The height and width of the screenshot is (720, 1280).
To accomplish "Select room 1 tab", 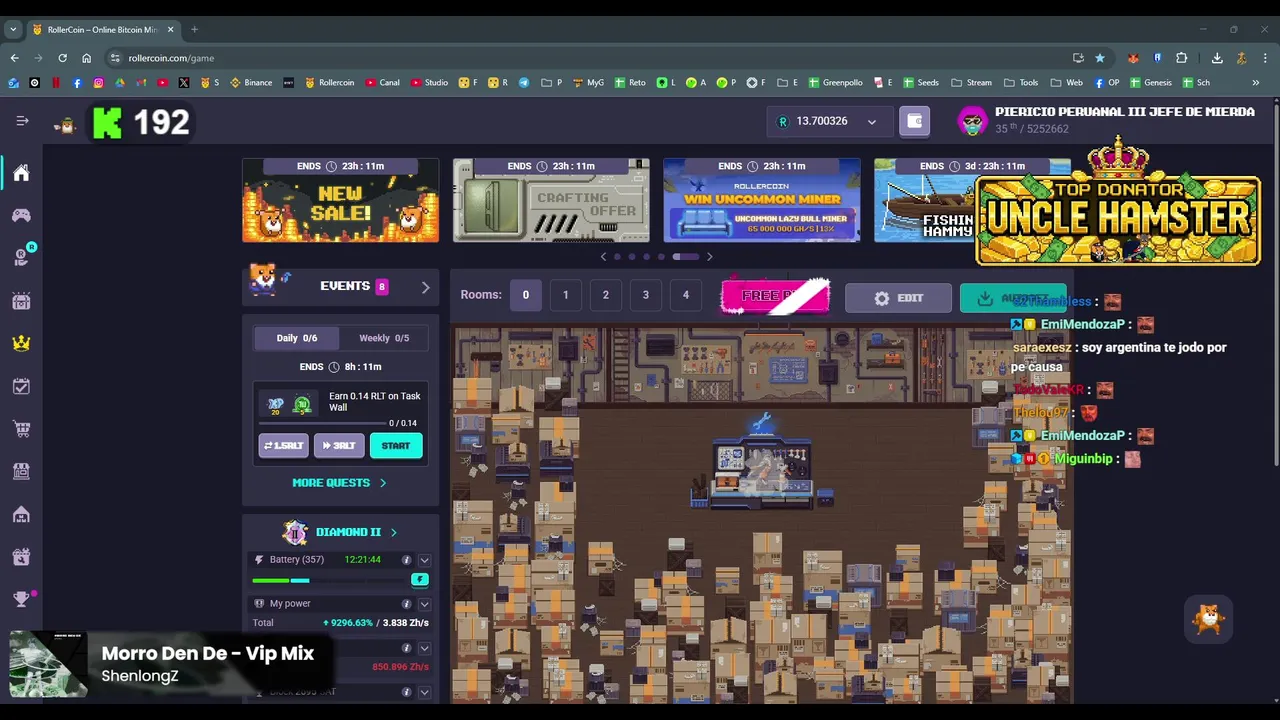I will pos(565,295).
